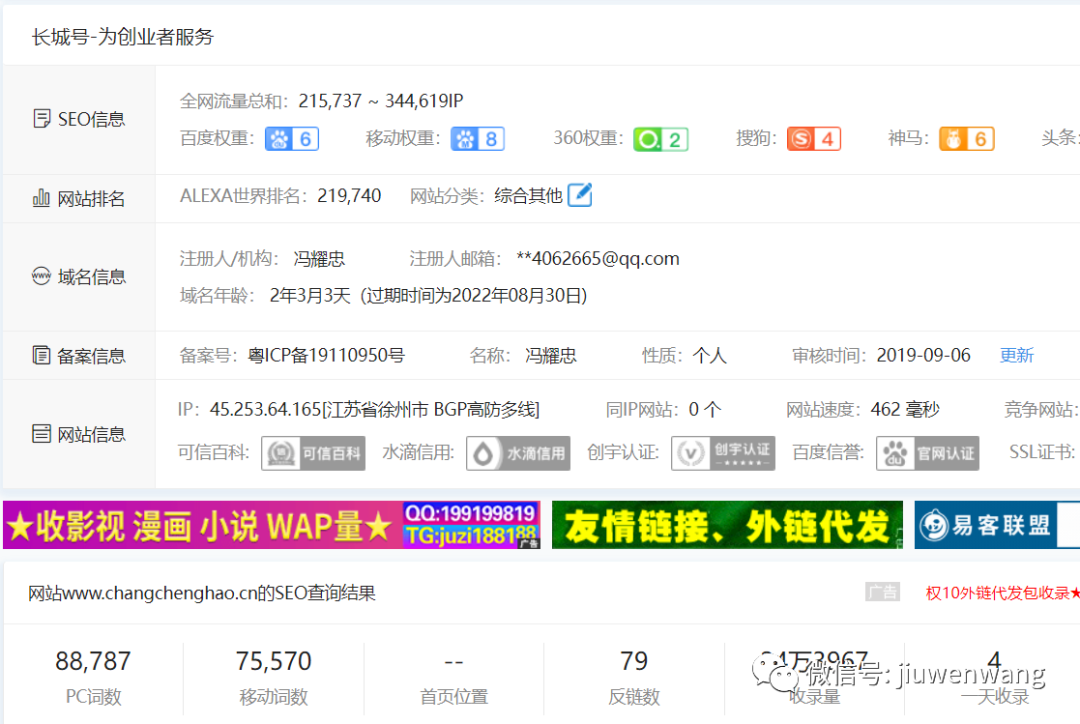Click the mobile weight badge showing 8

(x=477, y=139)
